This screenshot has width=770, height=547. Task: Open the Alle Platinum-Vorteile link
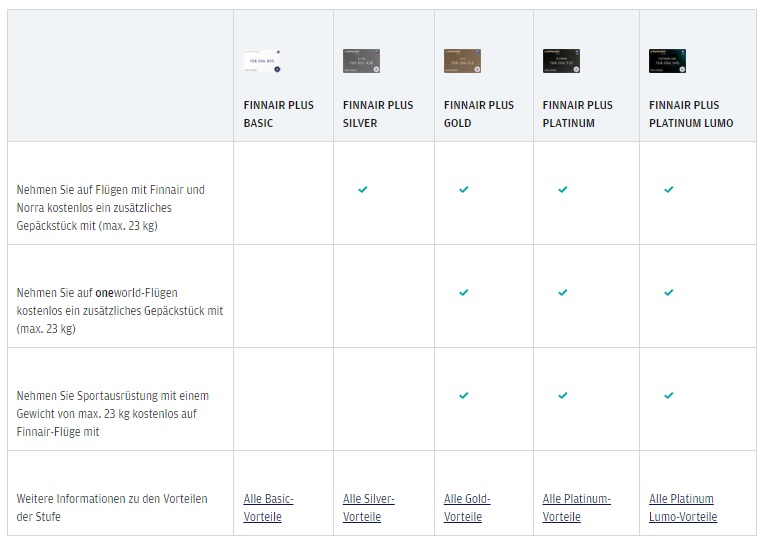(577, 508)
